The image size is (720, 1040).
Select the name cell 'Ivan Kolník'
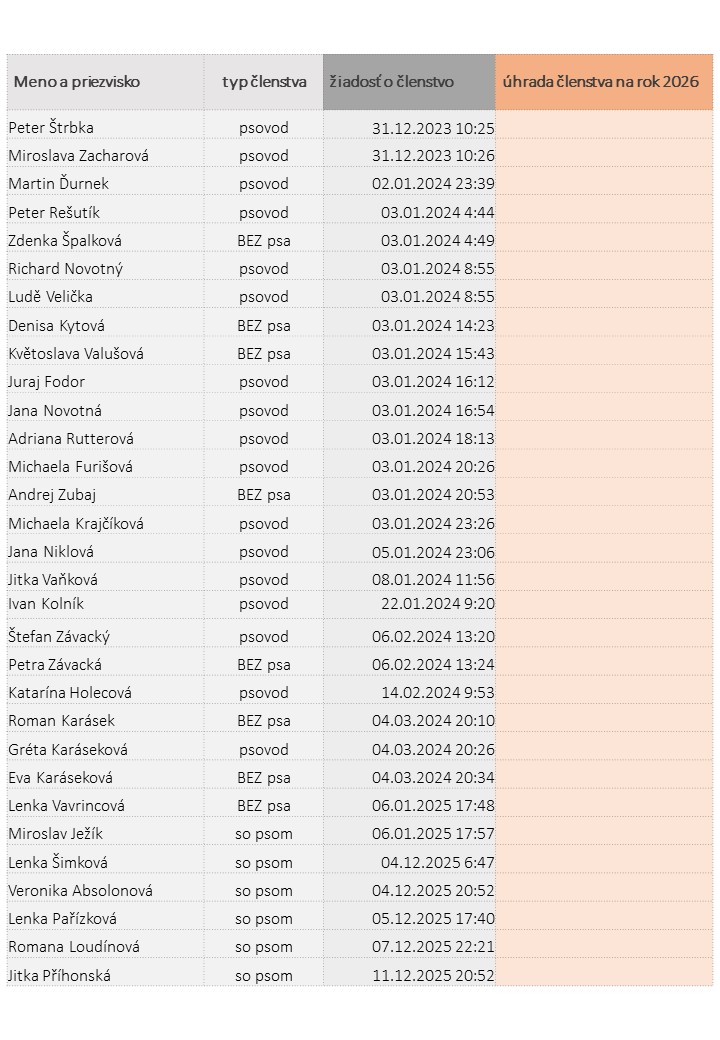point(46,604)
